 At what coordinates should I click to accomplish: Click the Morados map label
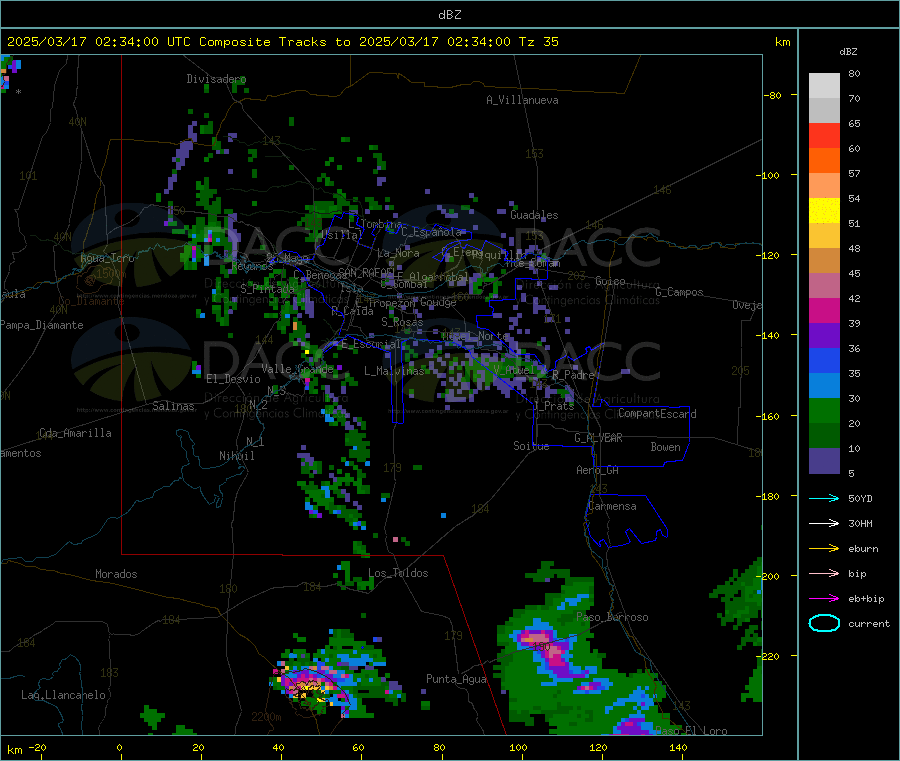[116, 574]
